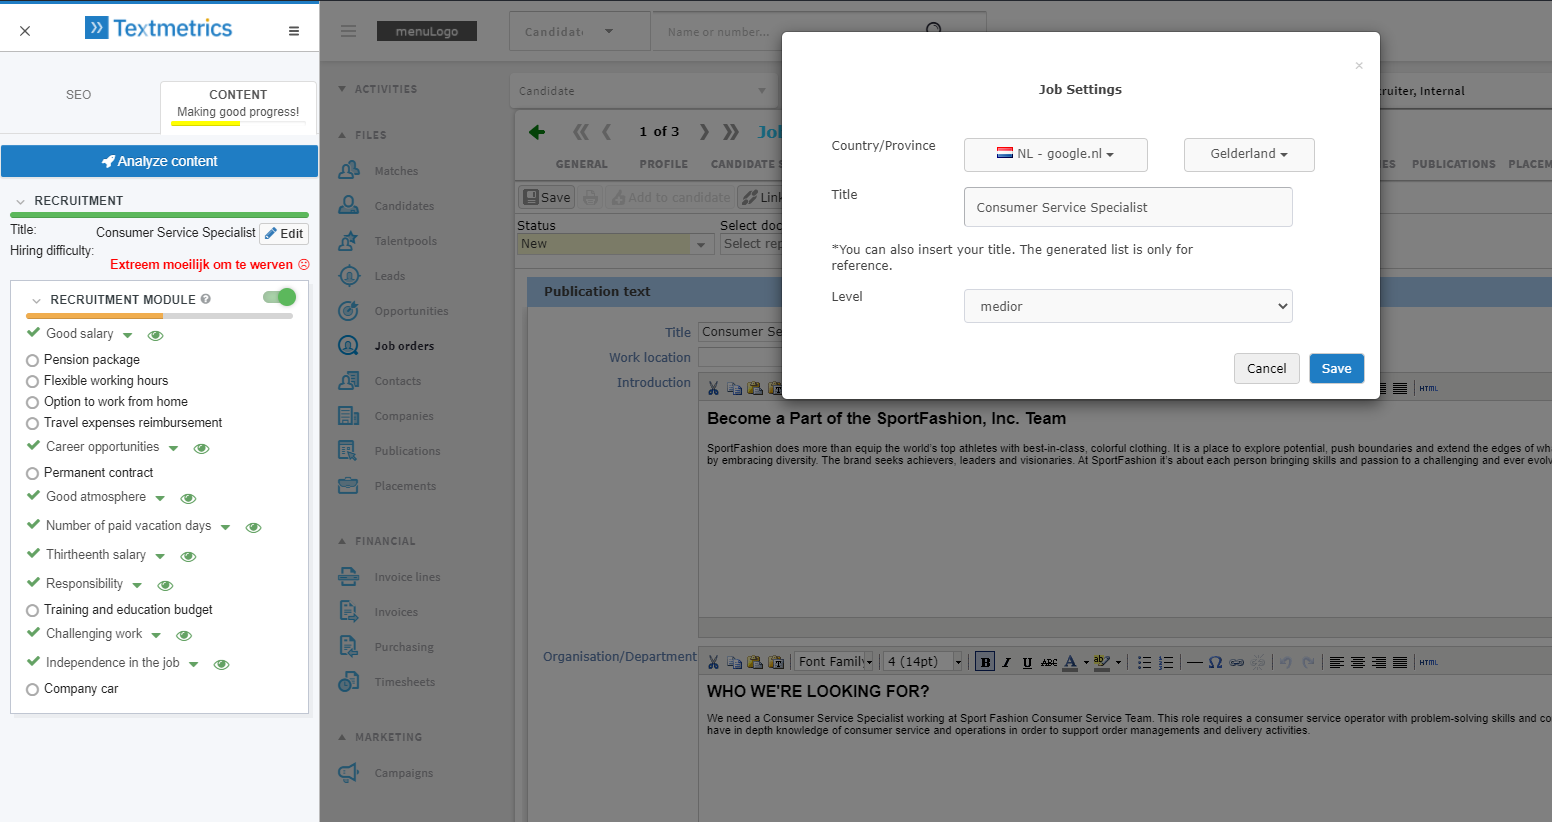Open the PROFILE tab of the job
The image size is (1552, 822).
pos(663,164)
